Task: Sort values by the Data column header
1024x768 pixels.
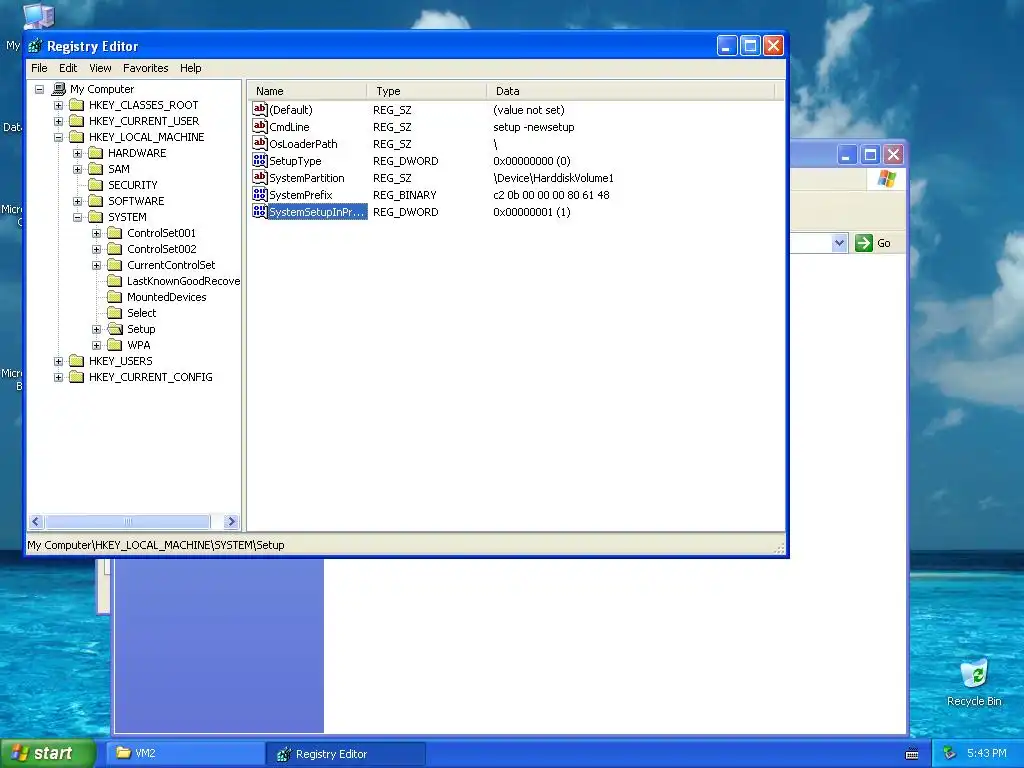Action: (630, 91)
